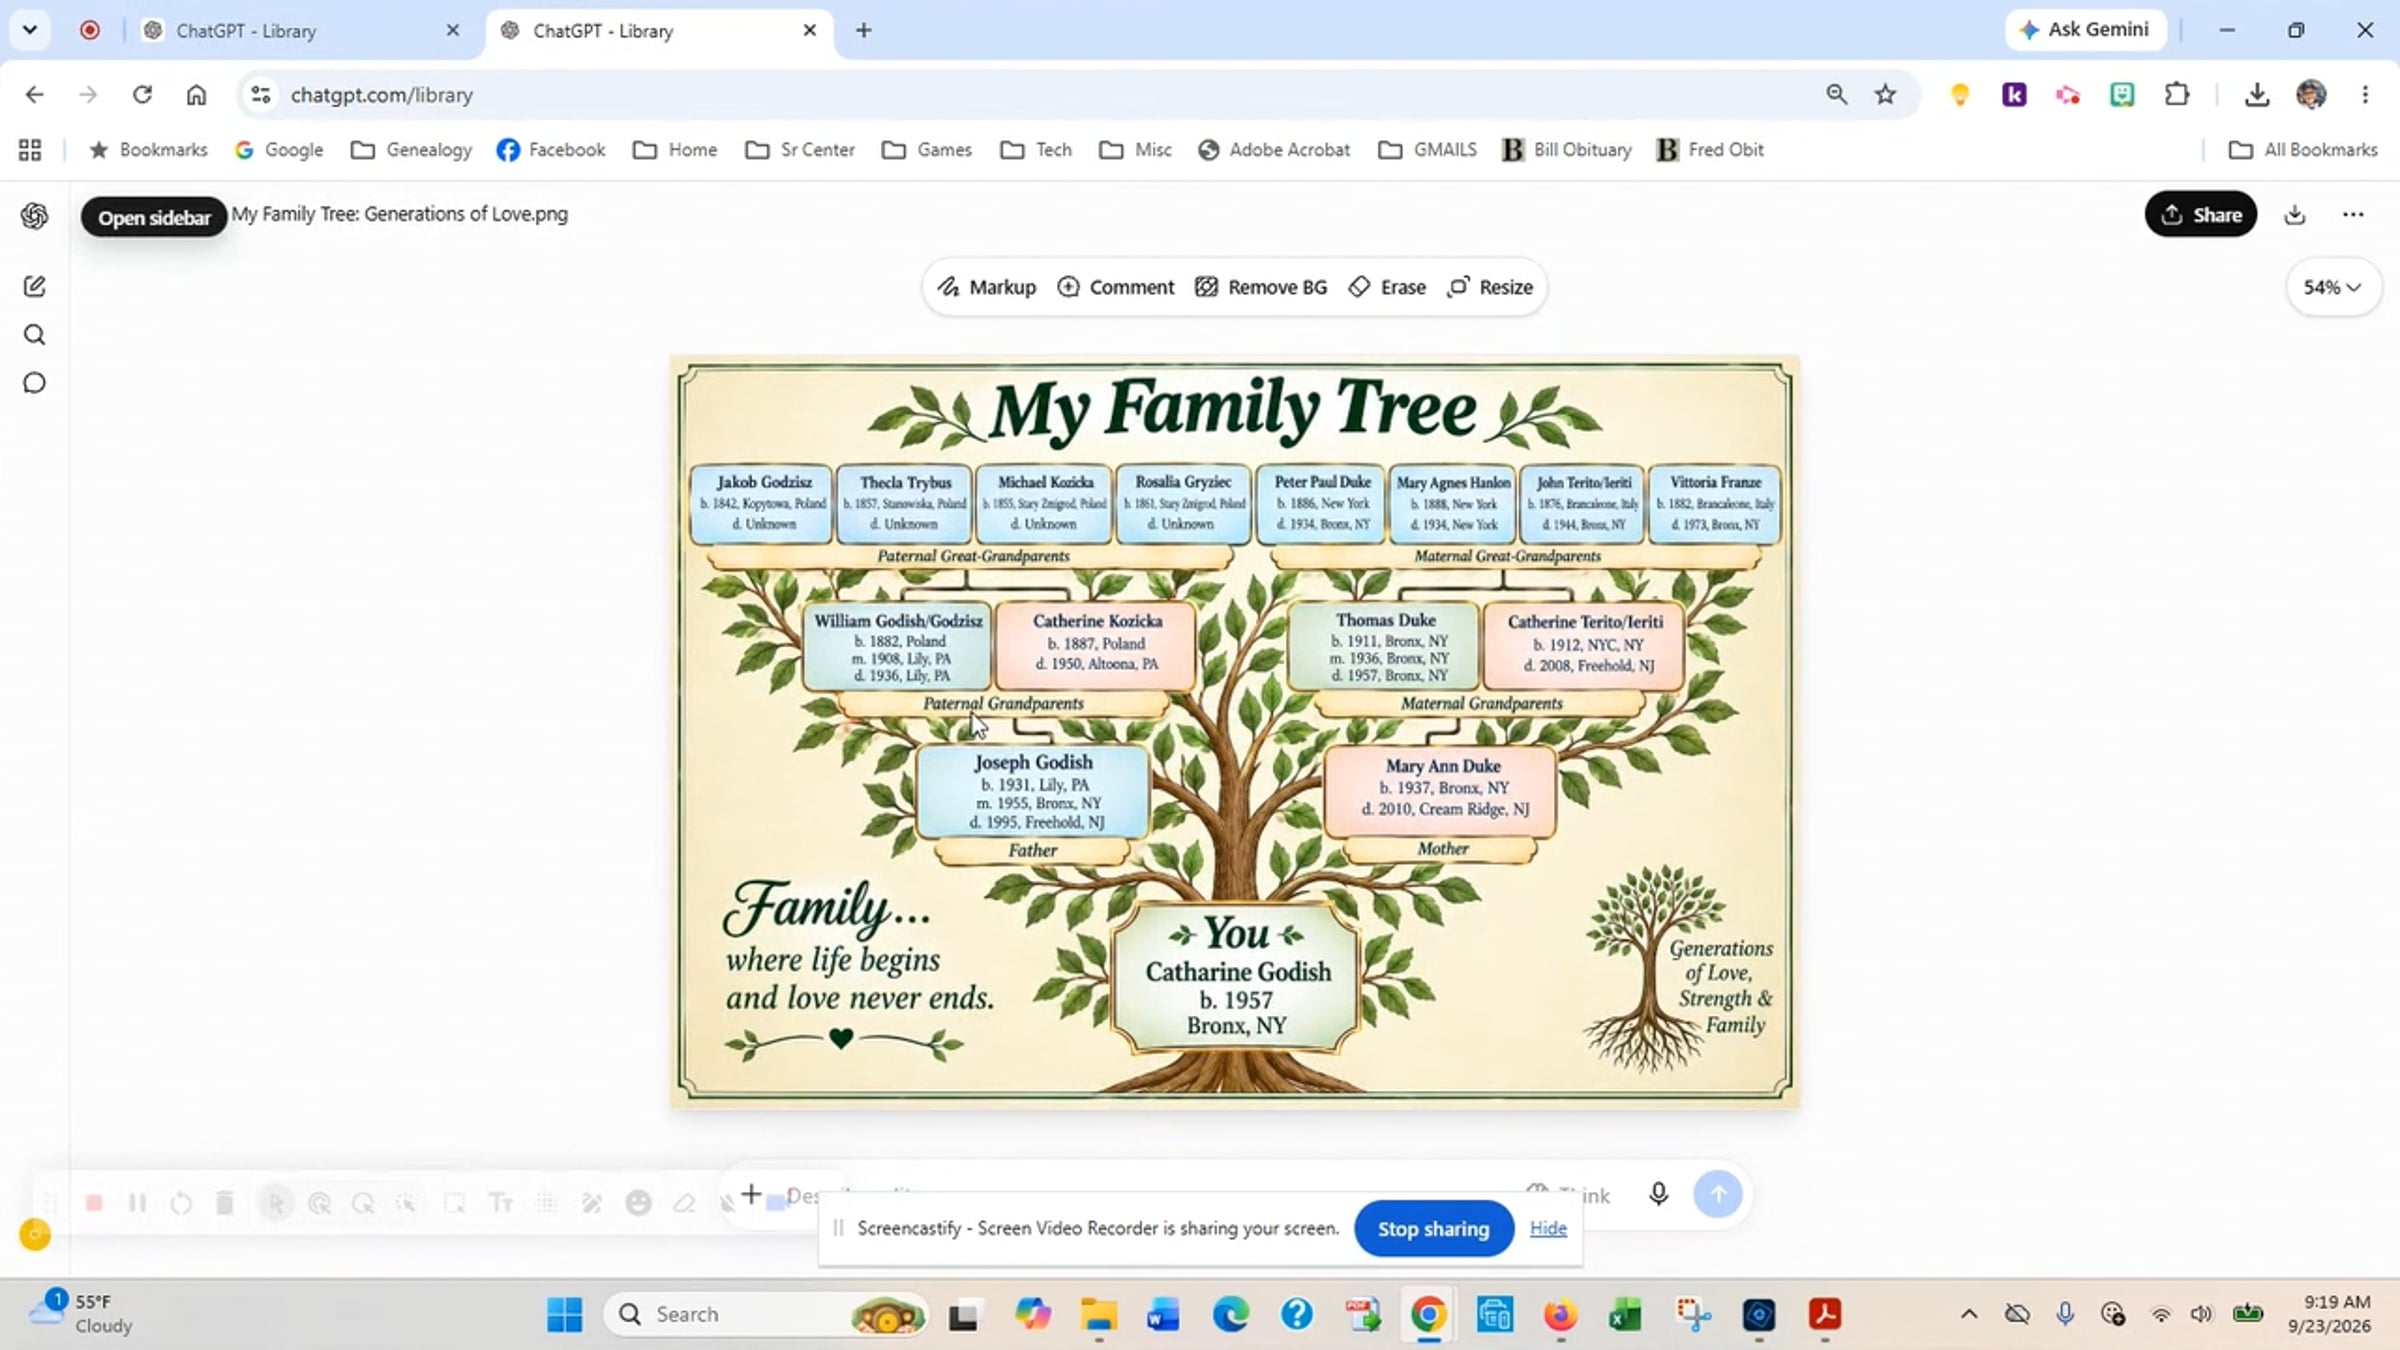The width and height of the screenshot is (2400, 1350).
Task: Open the Bill Obituary bookmark
Action: coord(1566,150)
